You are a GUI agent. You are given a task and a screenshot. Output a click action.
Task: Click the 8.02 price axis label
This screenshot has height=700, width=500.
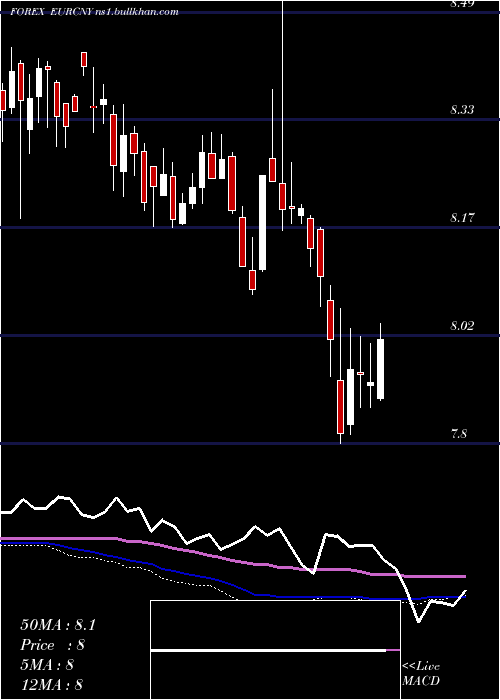point(462,326)
